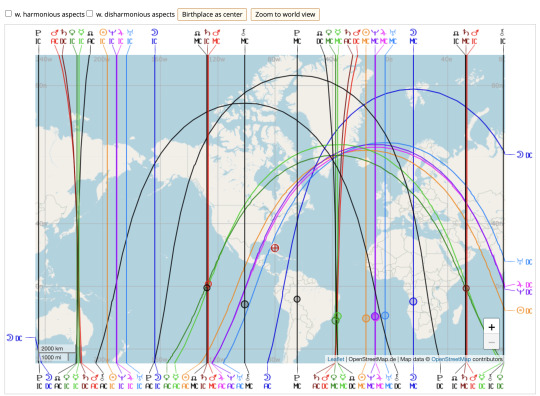Click the black Pluto MC circle marker on map

click(x=297, y=299)
